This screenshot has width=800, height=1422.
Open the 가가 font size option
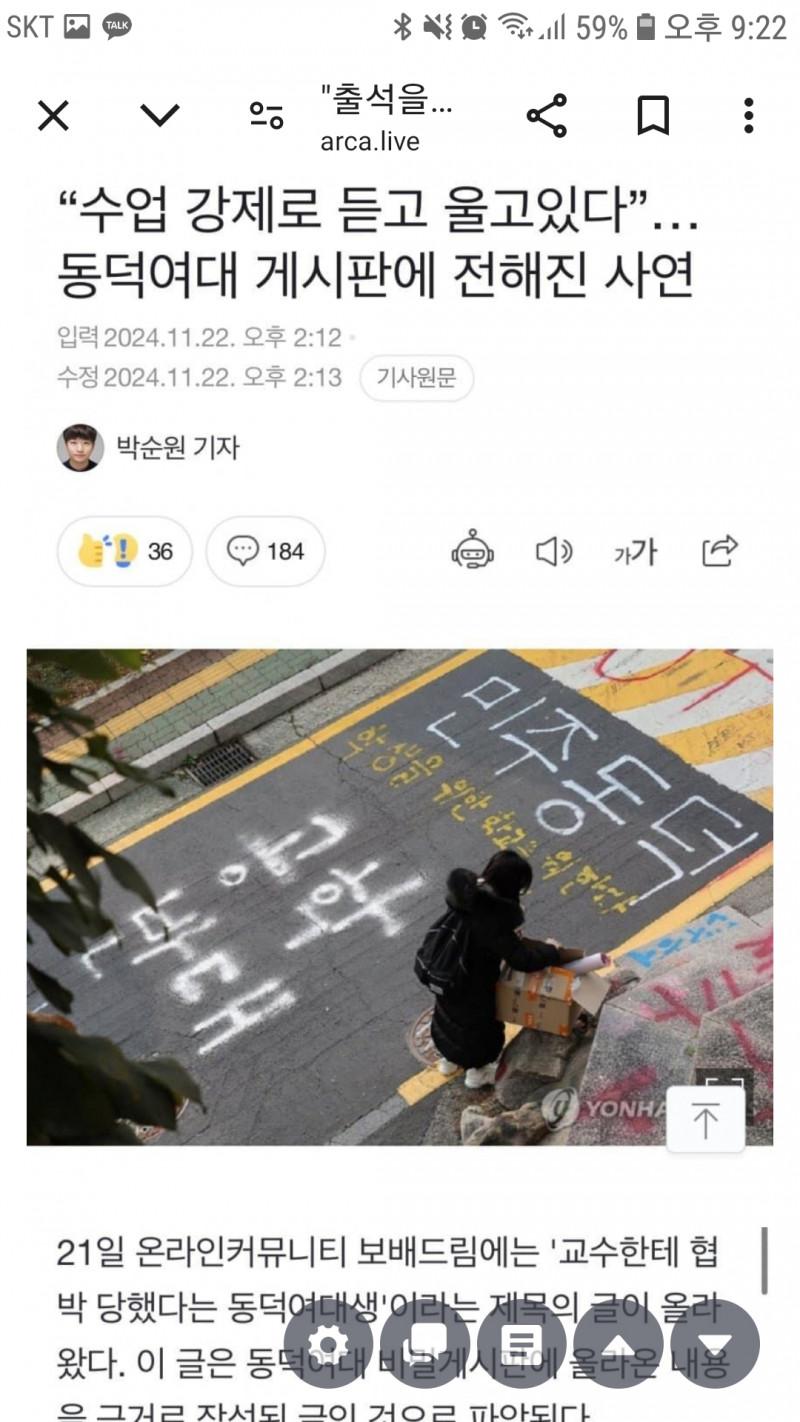(x=635, y=551)
